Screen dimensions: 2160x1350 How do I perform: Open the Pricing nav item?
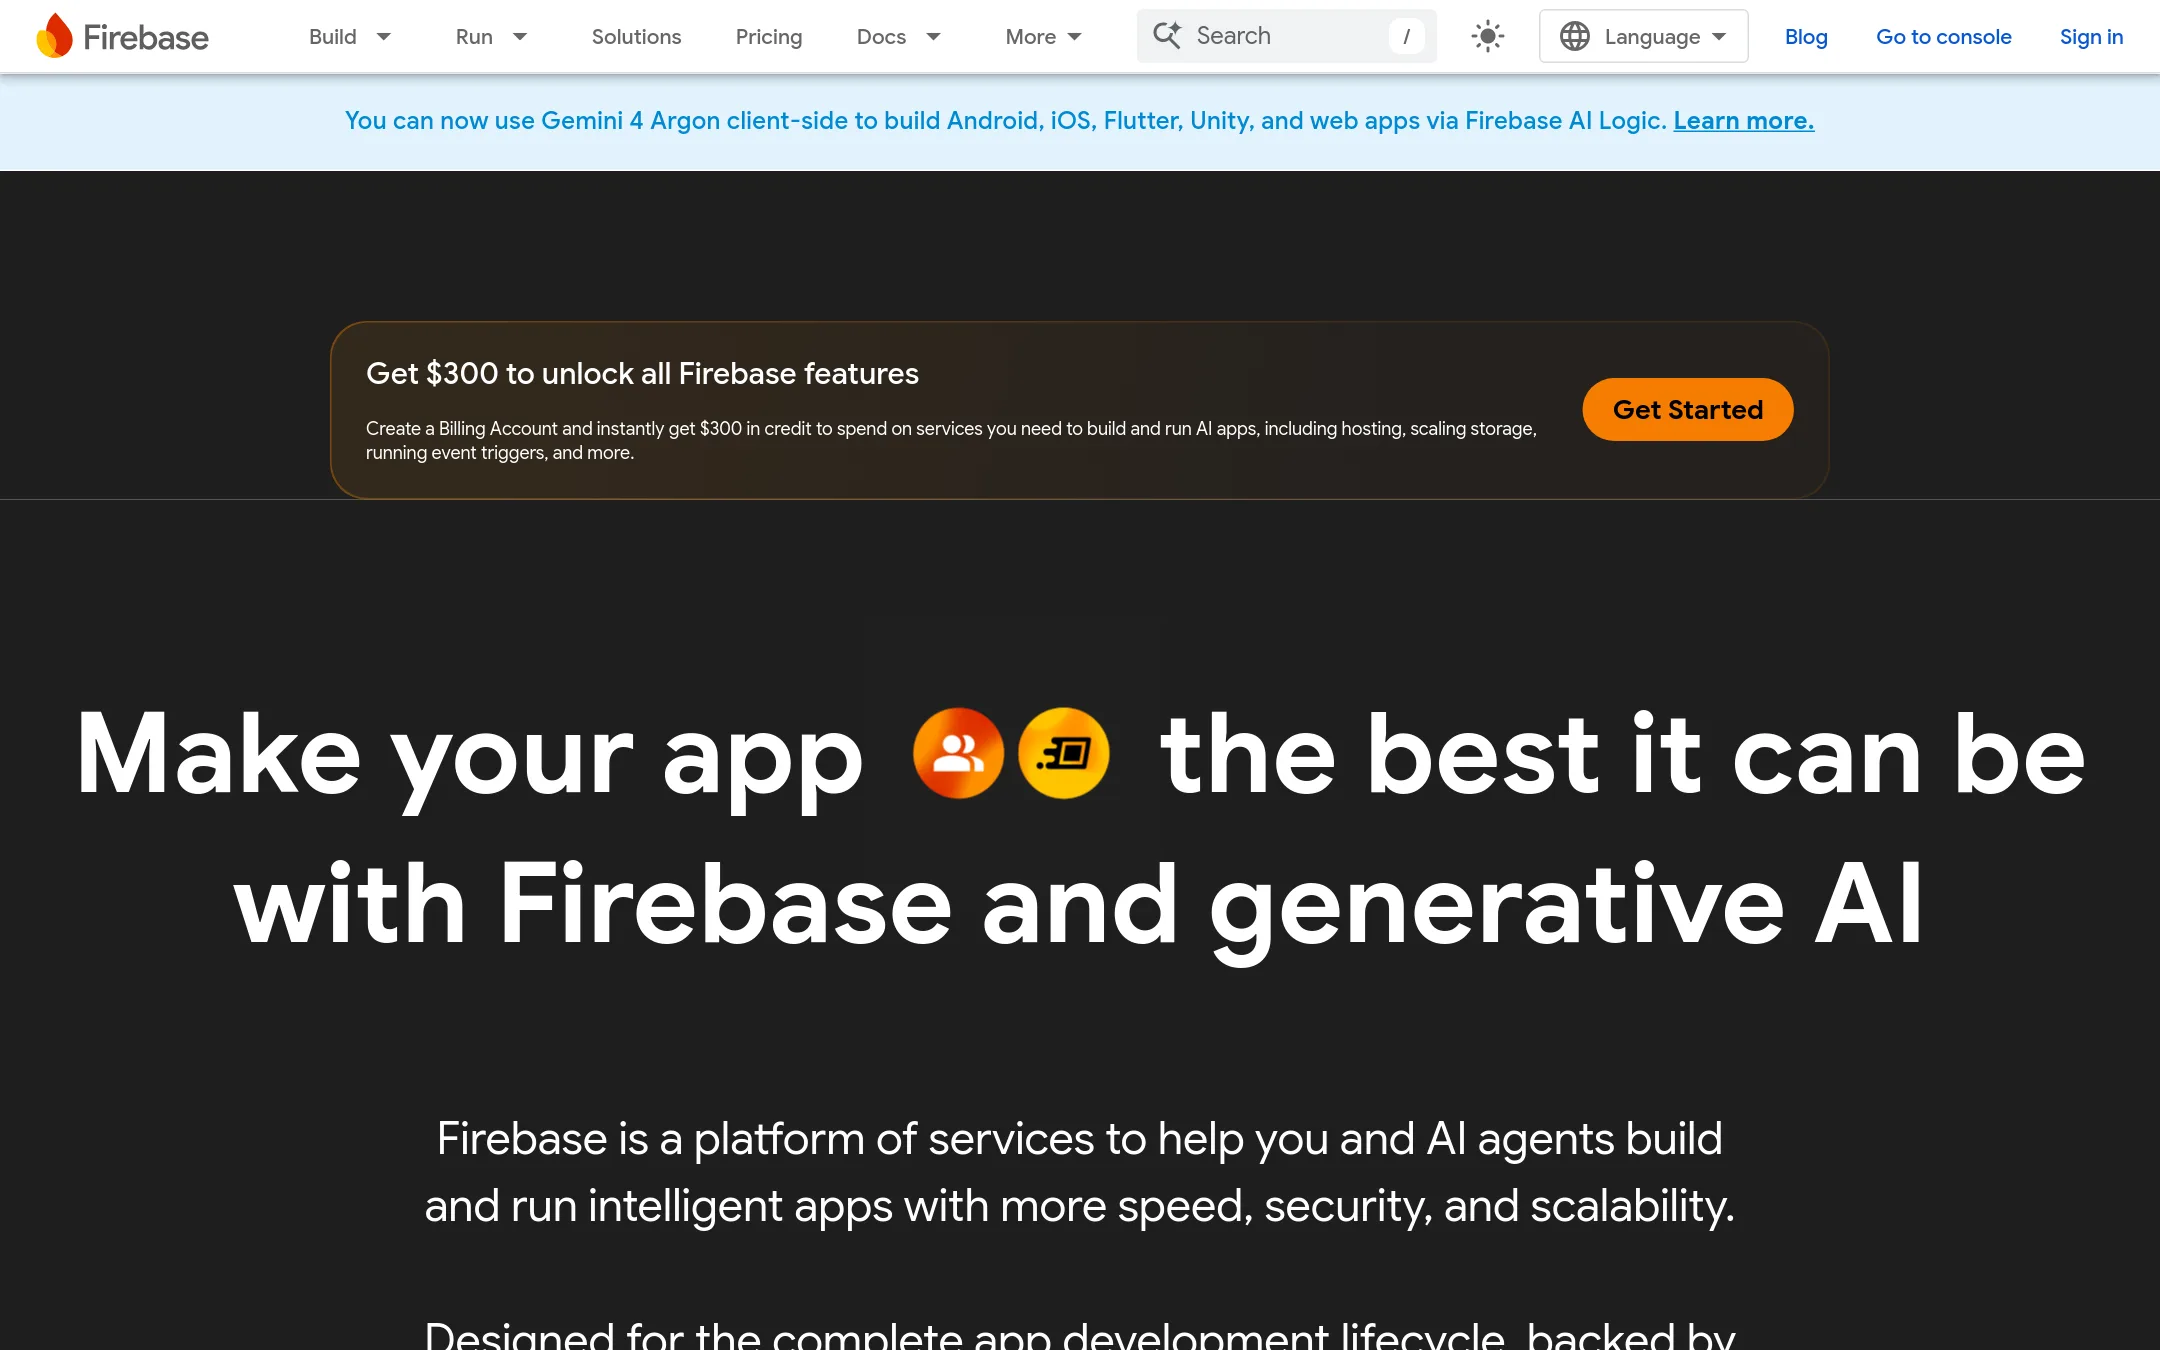click(769, 36)
